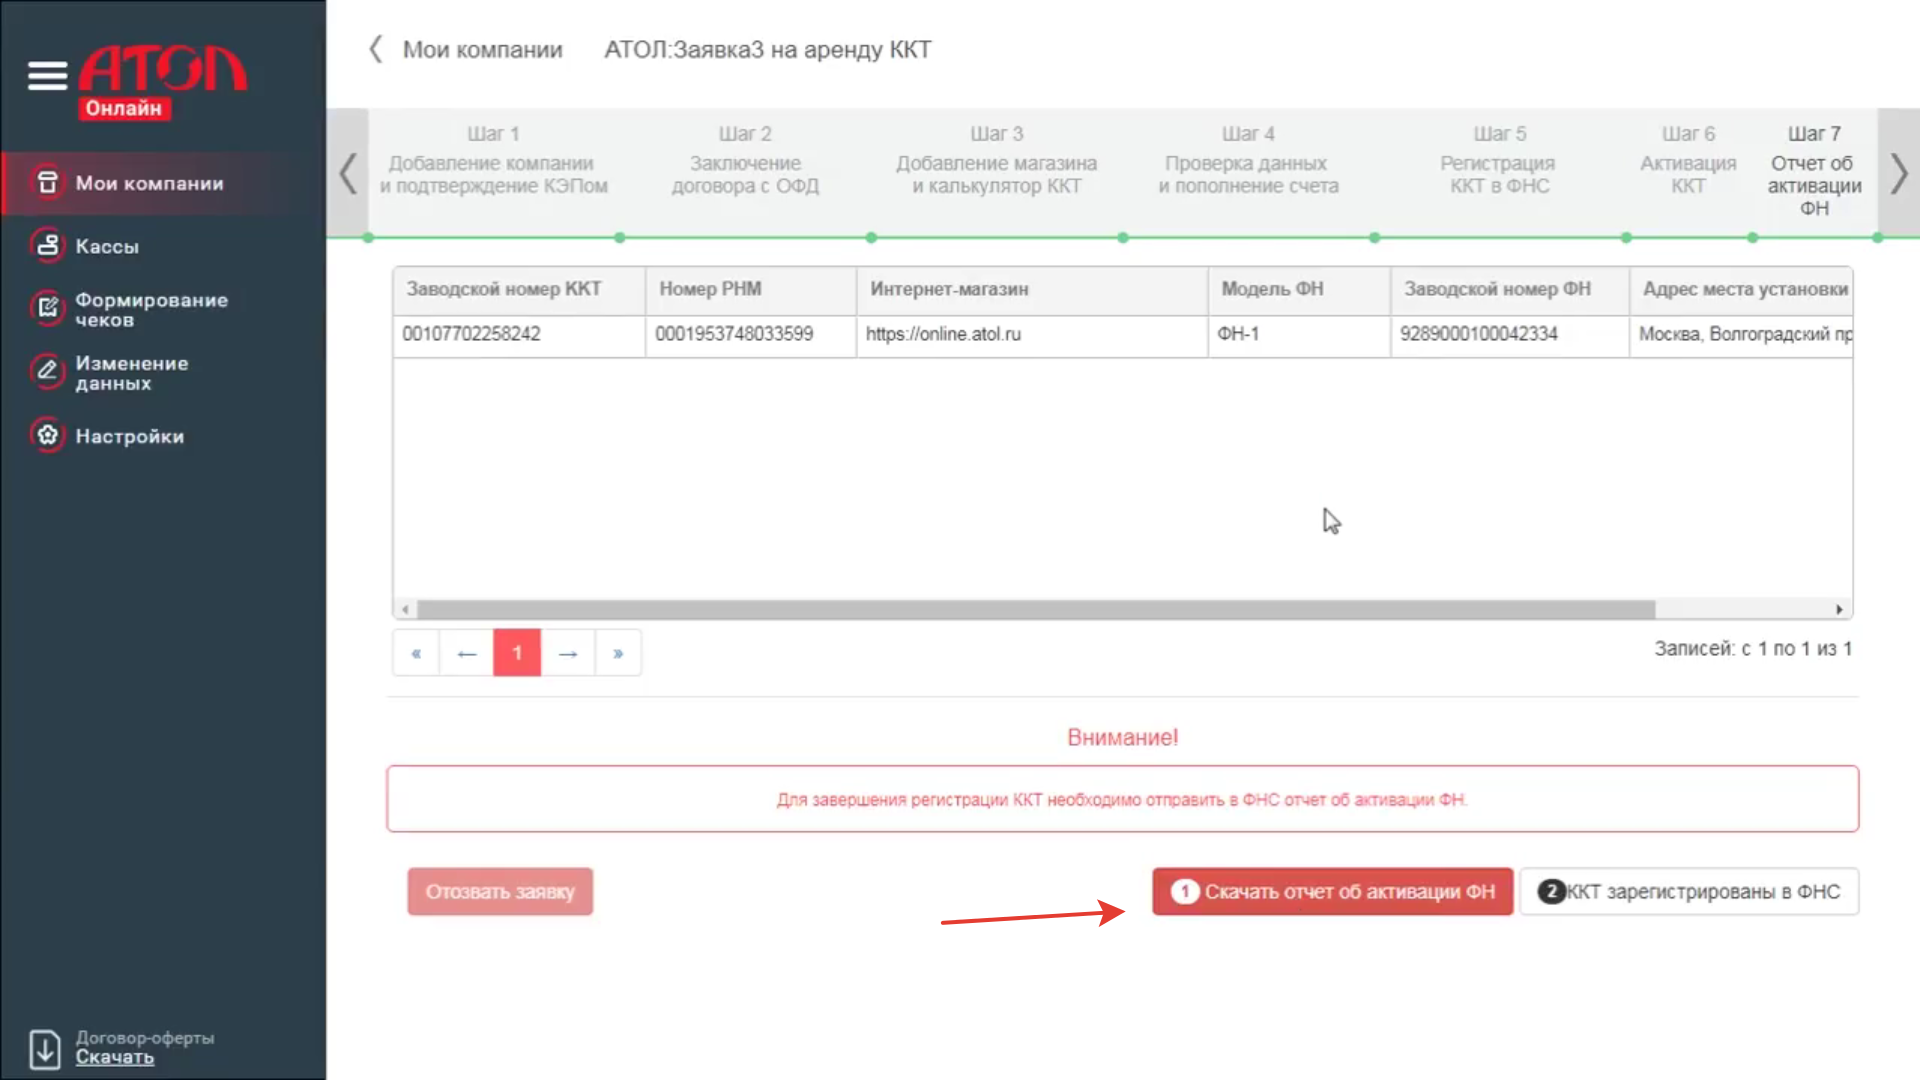
Task: Click Отозвать заявку button
Action: click(x=500, y=891)
